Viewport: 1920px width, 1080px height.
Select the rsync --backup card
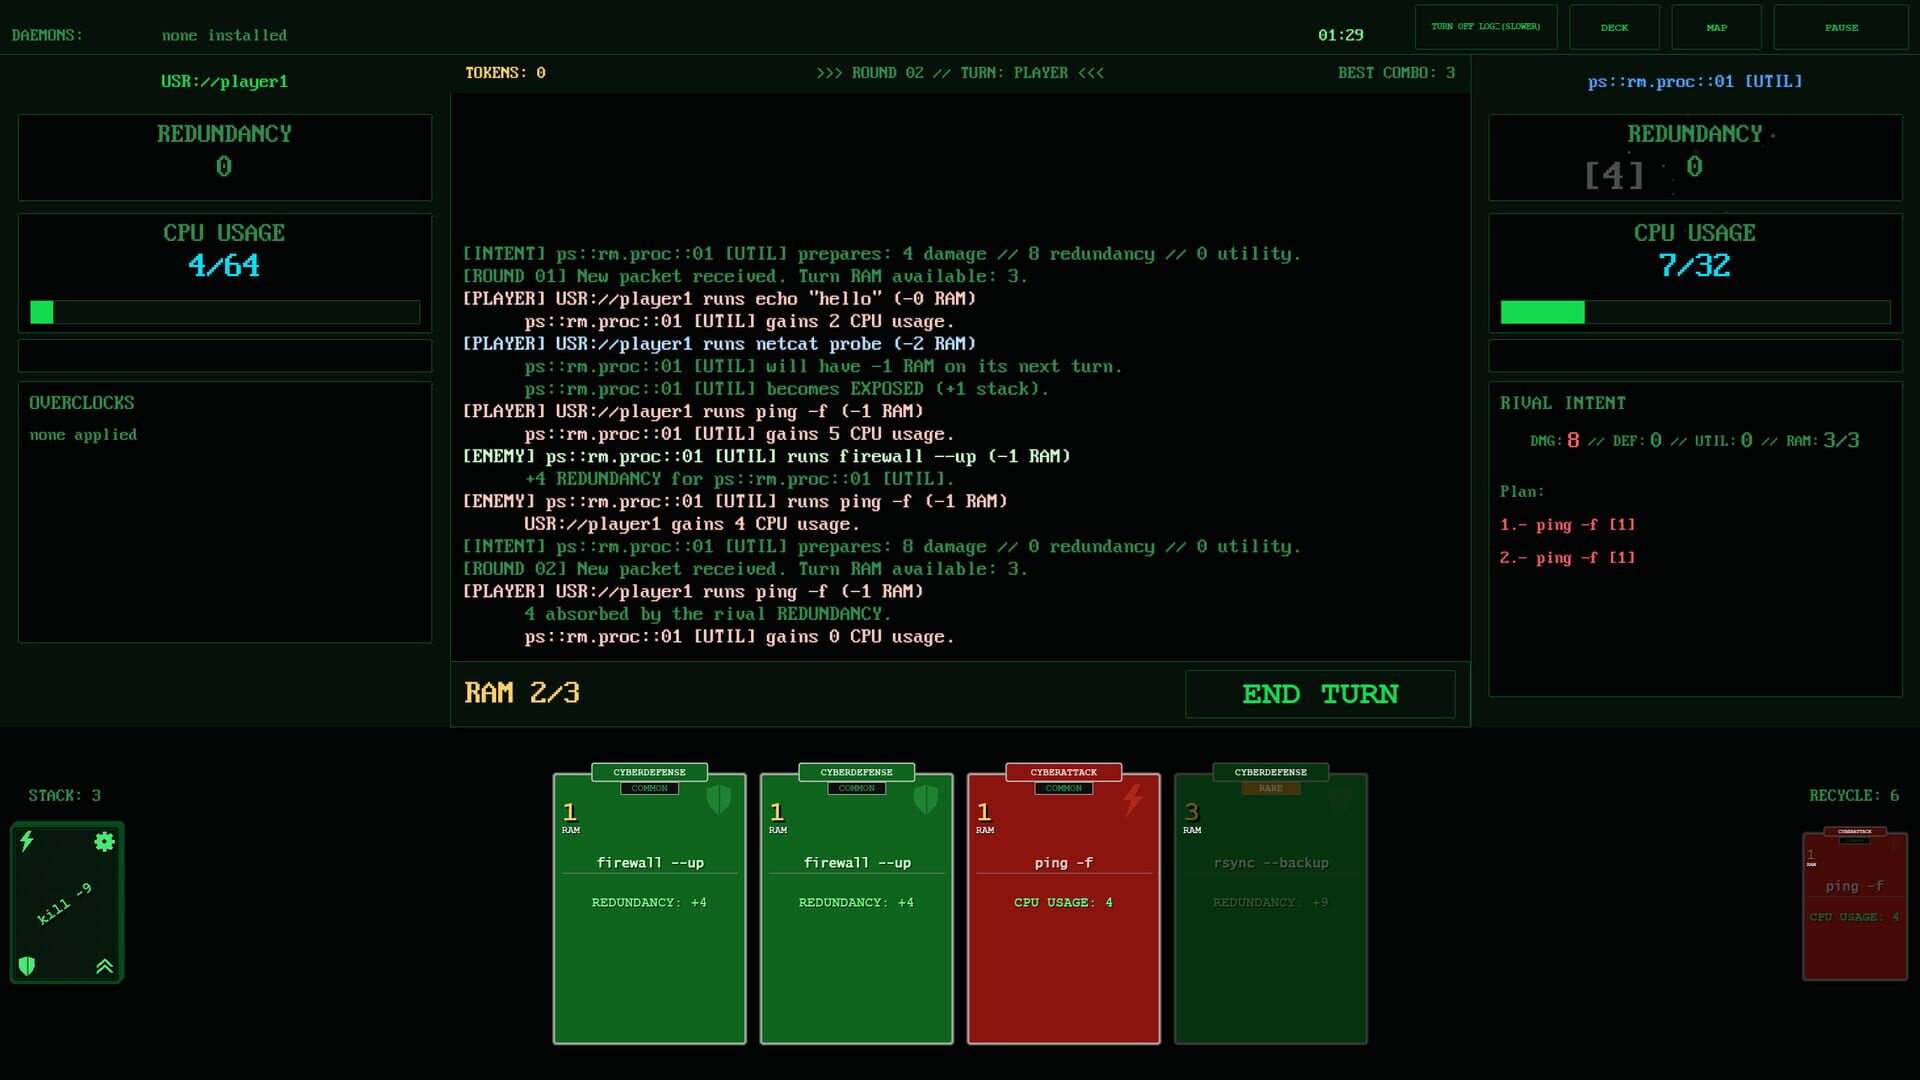tap(1271, 908)
